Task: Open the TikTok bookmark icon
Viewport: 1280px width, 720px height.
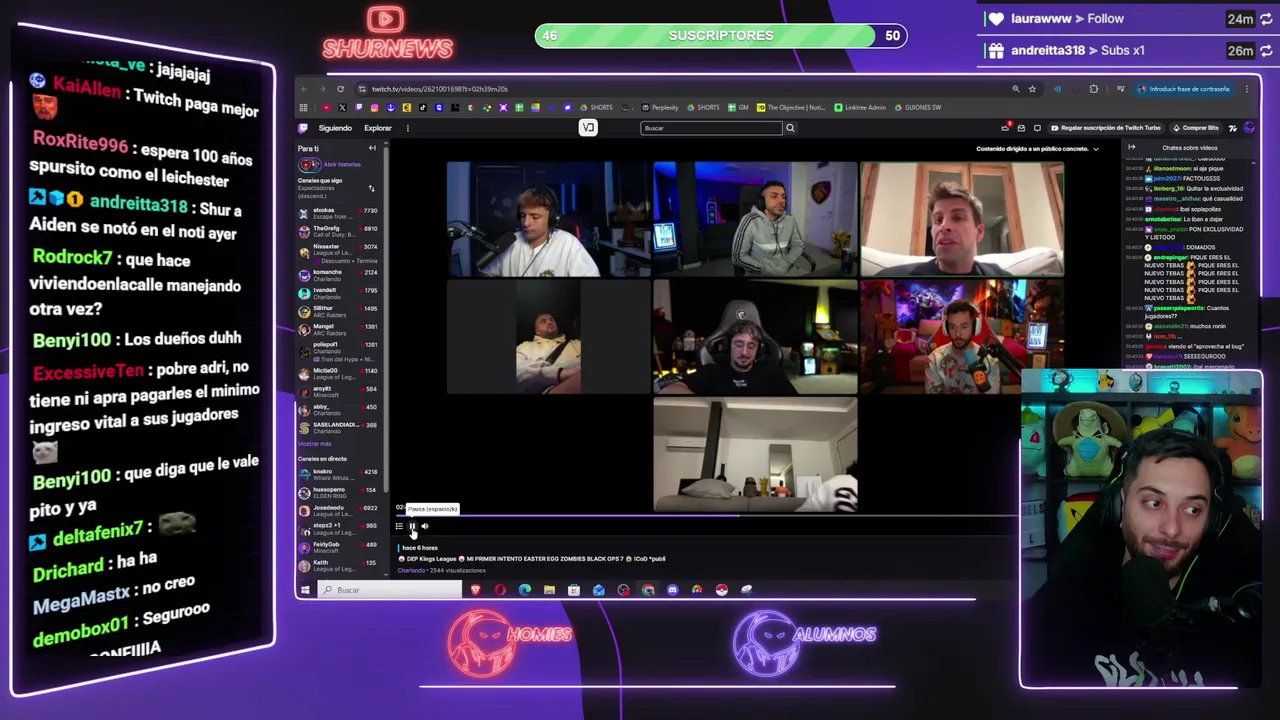Action: pyautogui.click(x=422, y=107)
